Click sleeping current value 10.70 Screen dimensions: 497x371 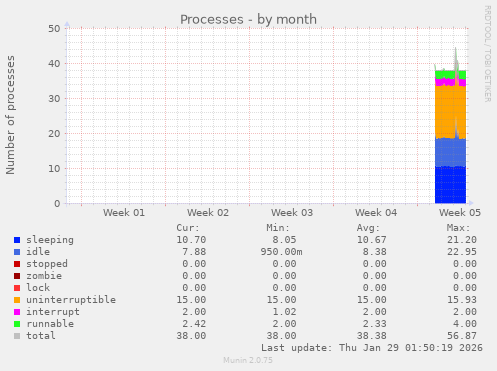tap(191, 240)
